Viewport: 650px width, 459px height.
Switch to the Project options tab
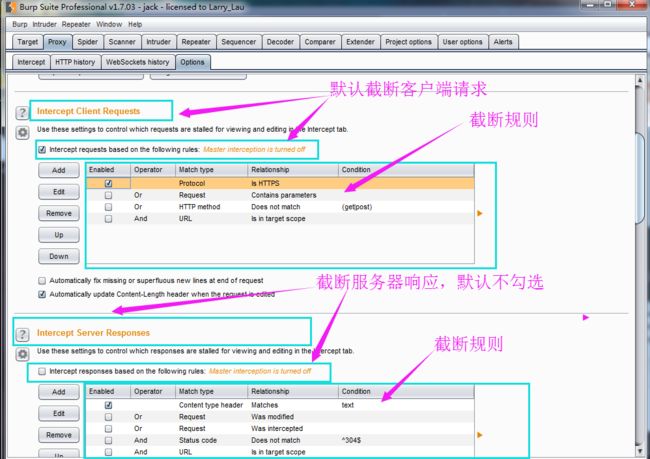click(x=408, y=42)
